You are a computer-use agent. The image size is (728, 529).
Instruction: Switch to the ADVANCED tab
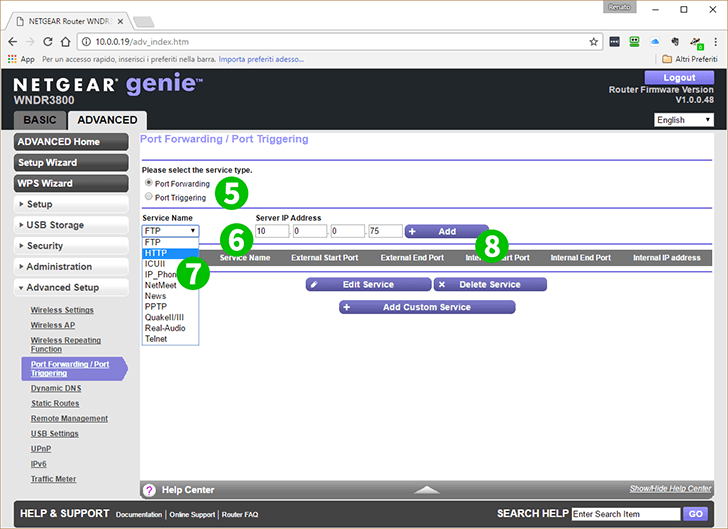tap(107, 120)
